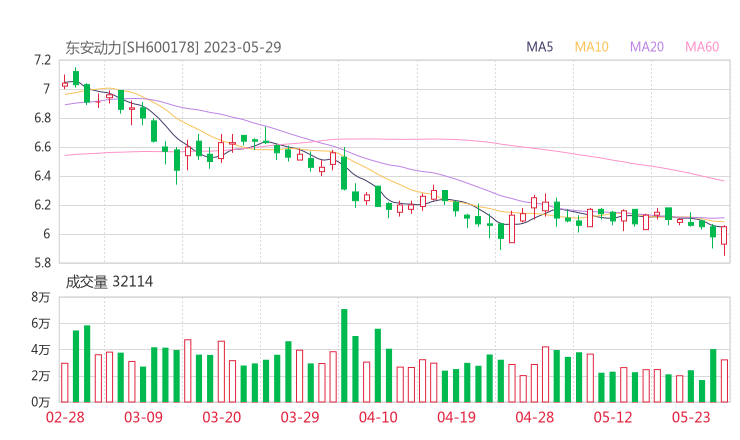
Task: Select the 02-28 date axis label
Action: coord(65,418)
